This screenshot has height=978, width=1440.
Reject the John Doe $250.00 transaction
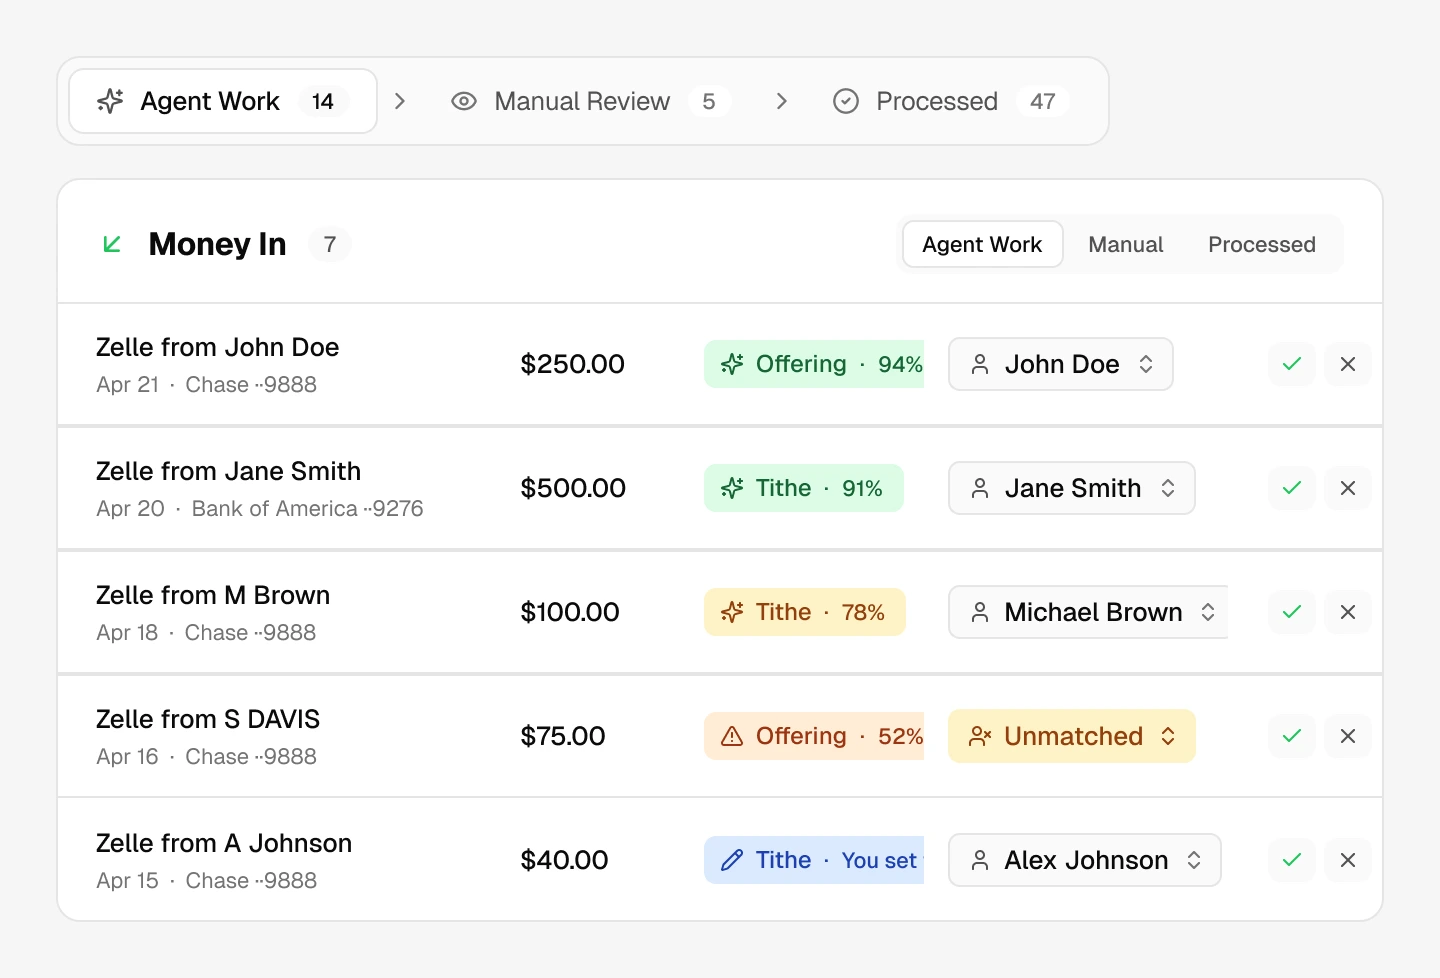pos(1348,364)
